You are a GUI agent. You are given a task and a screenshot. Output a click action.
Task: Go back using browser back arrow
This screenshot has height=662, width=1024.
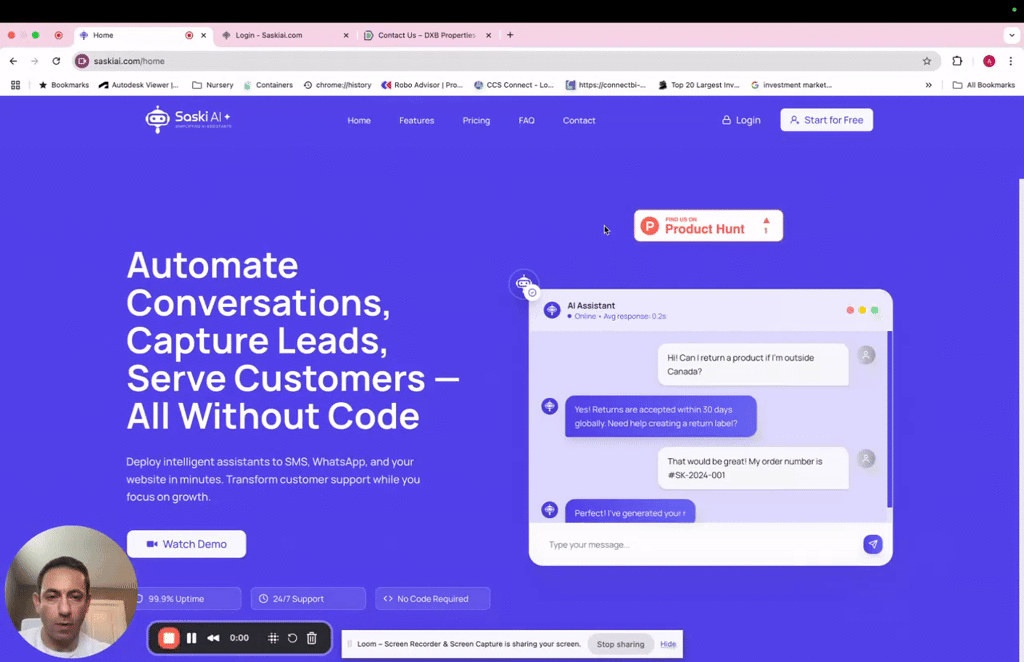coord(14,61)
